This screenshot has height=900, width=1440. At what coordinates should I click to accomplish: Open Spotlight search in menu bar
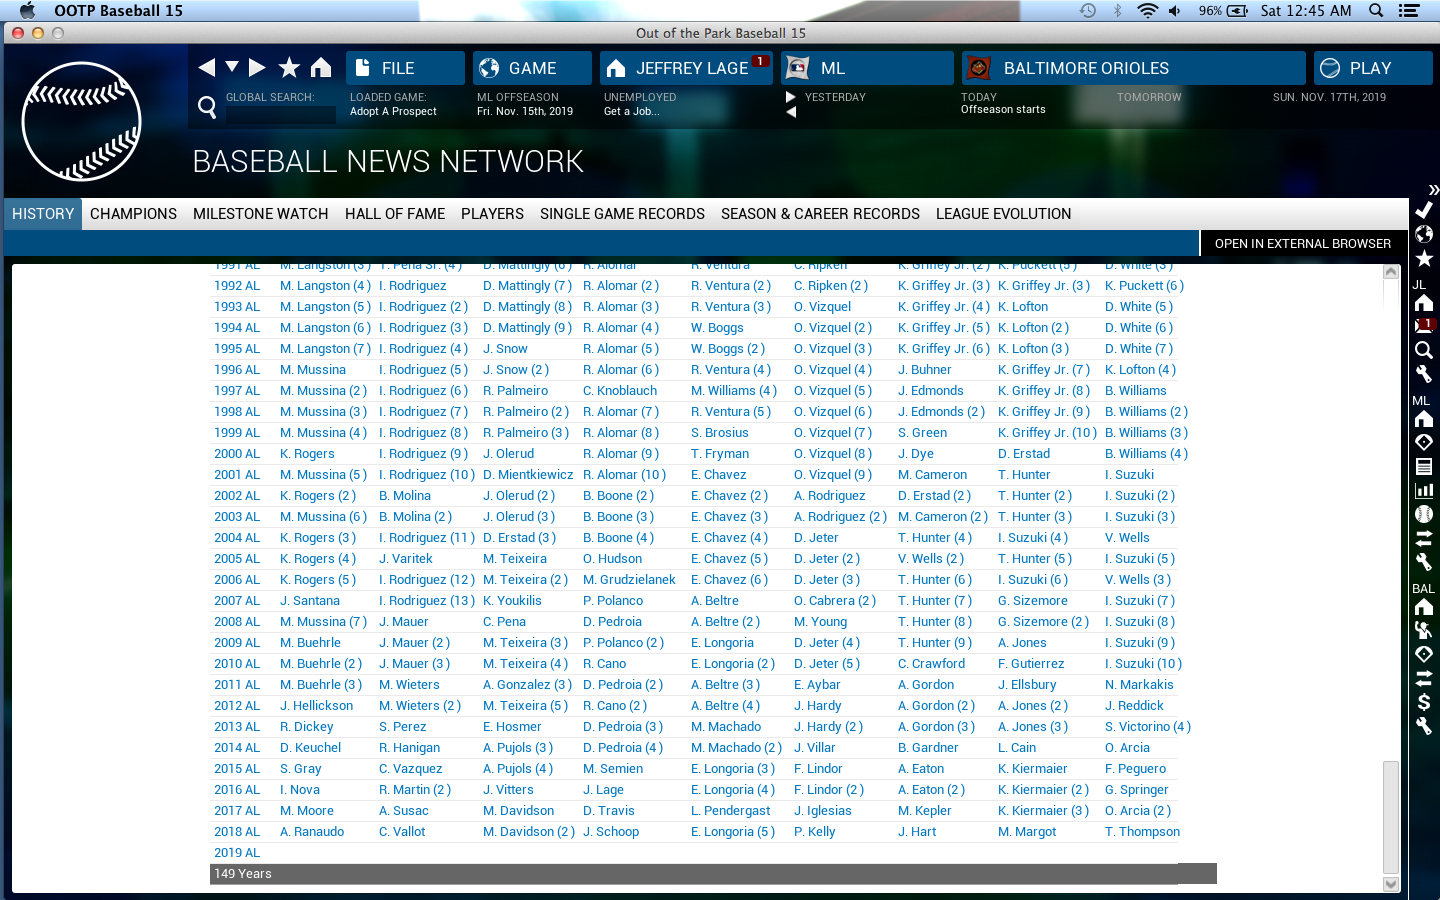click(x=1376, y=11)
